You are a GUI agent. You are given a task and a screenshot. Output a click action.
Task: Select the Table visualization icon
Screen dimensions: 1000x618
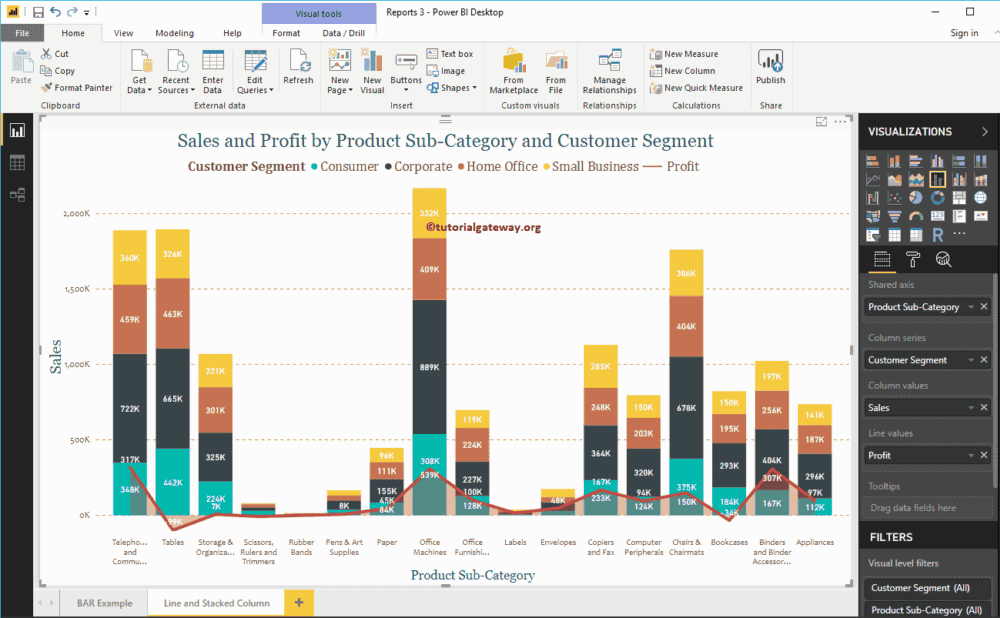pyautogui.click(x=895, y=234)
